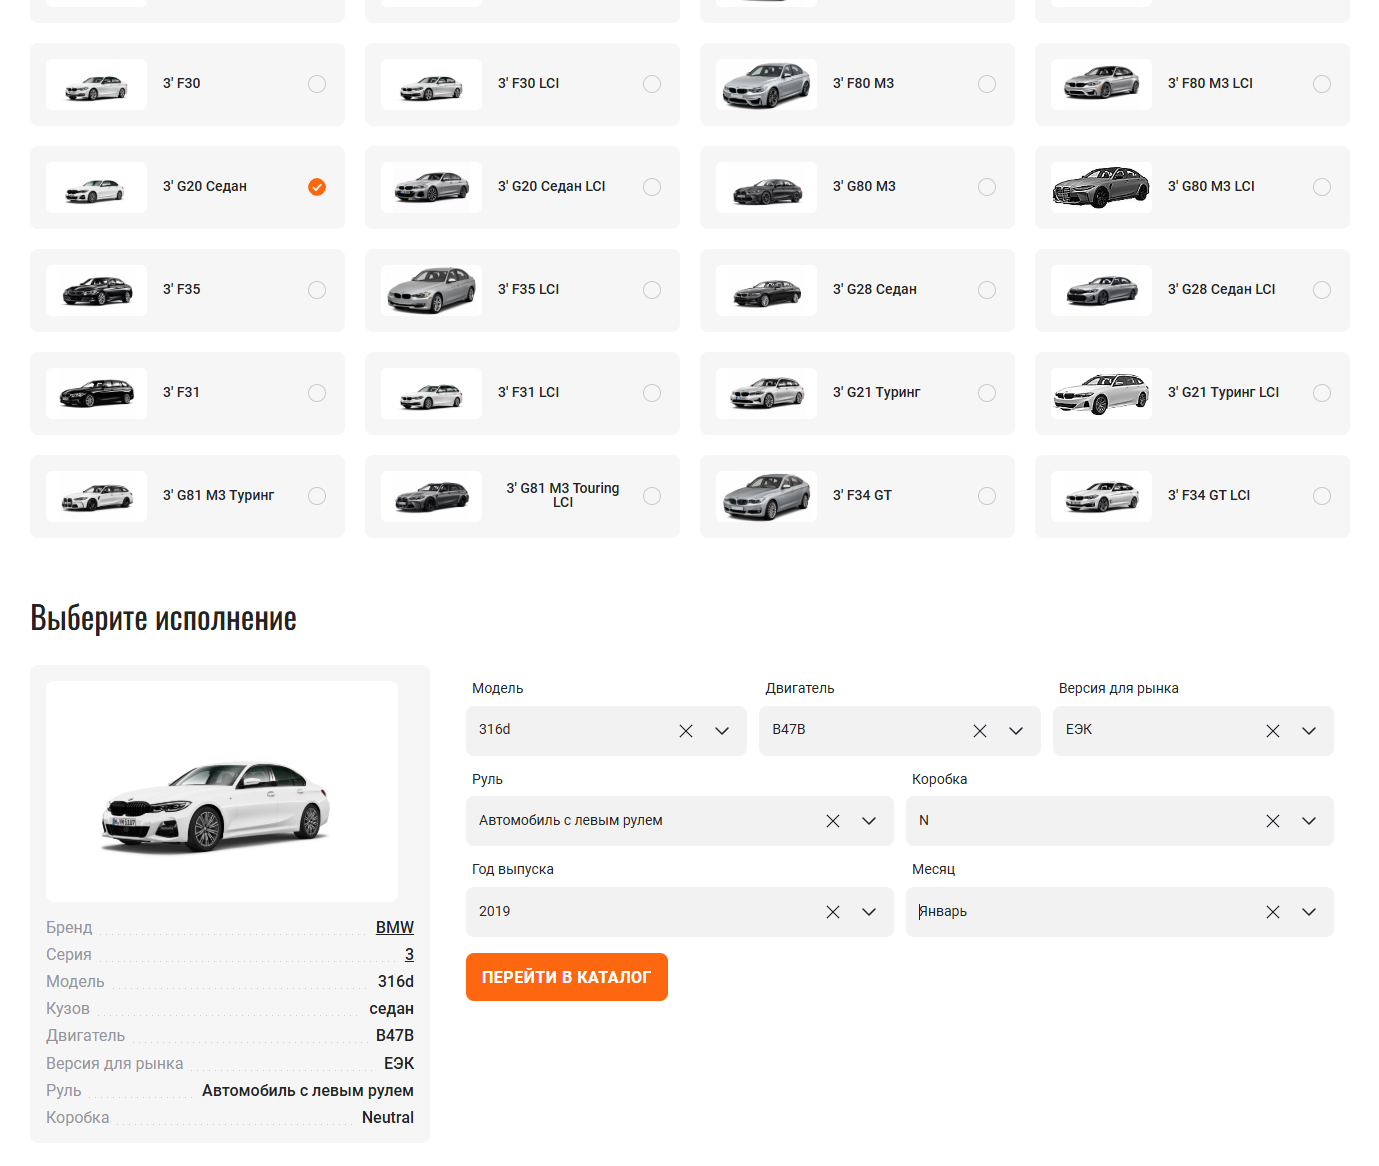The width and height of the screenshot is (1379, 1166).
Task: Click the 3' G81 M3 Туринг label text
Action: pos(218,496)
